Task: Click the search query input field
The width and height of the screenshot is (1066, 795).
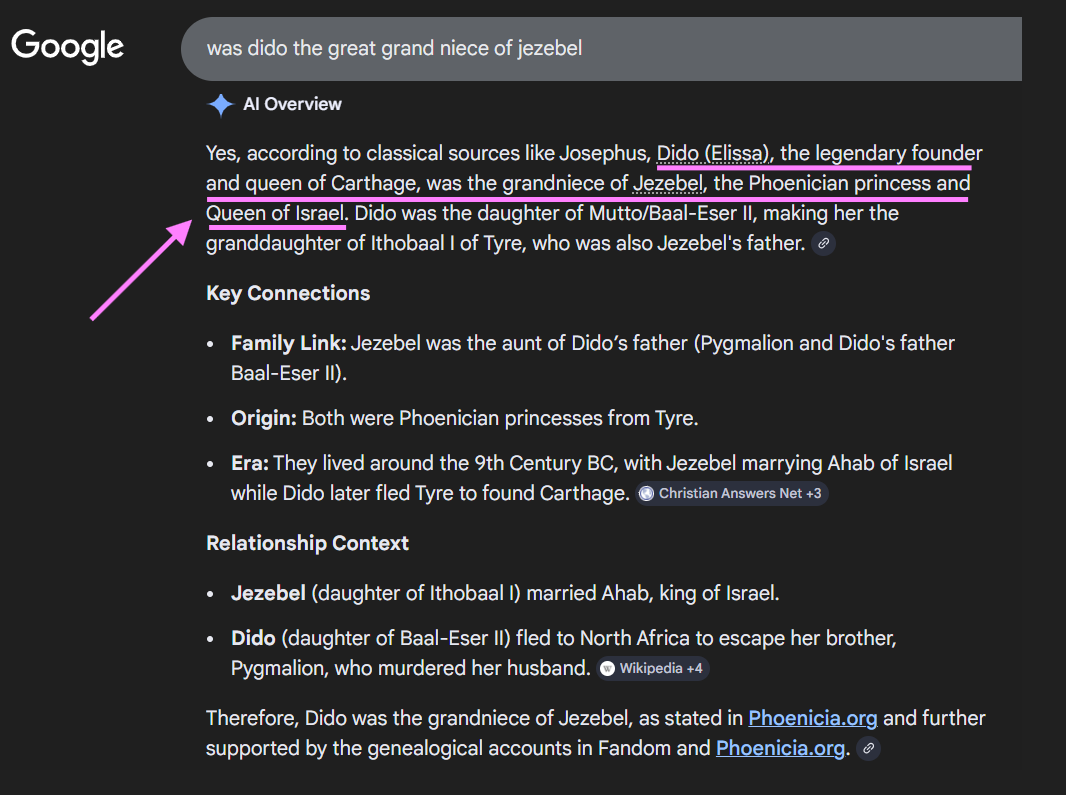Action: (x=601, y=49)
